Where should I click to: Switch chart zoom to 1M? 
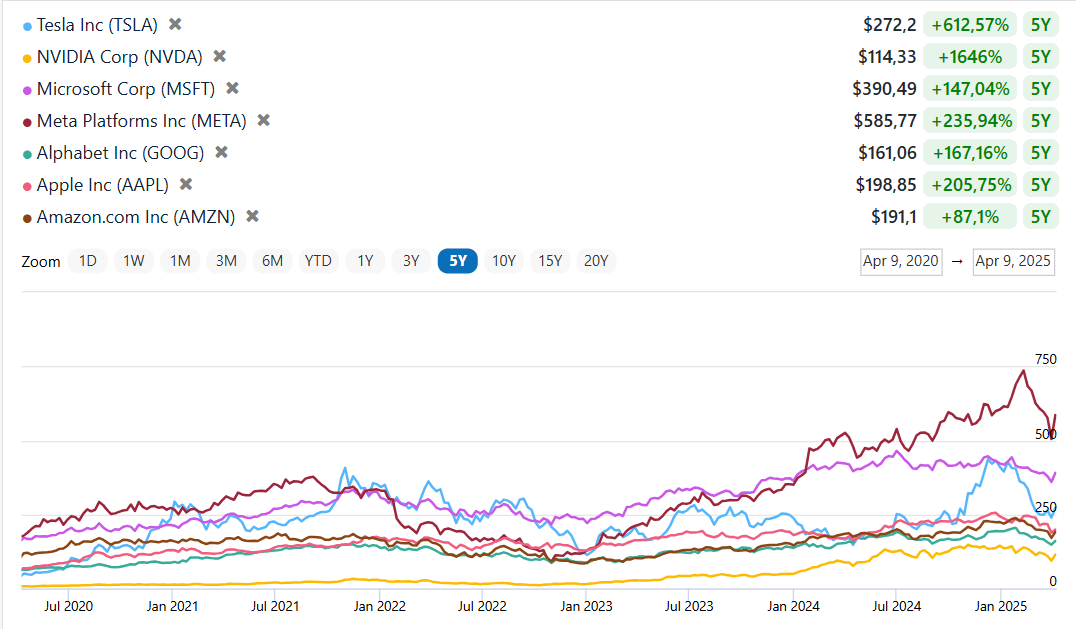180,261
